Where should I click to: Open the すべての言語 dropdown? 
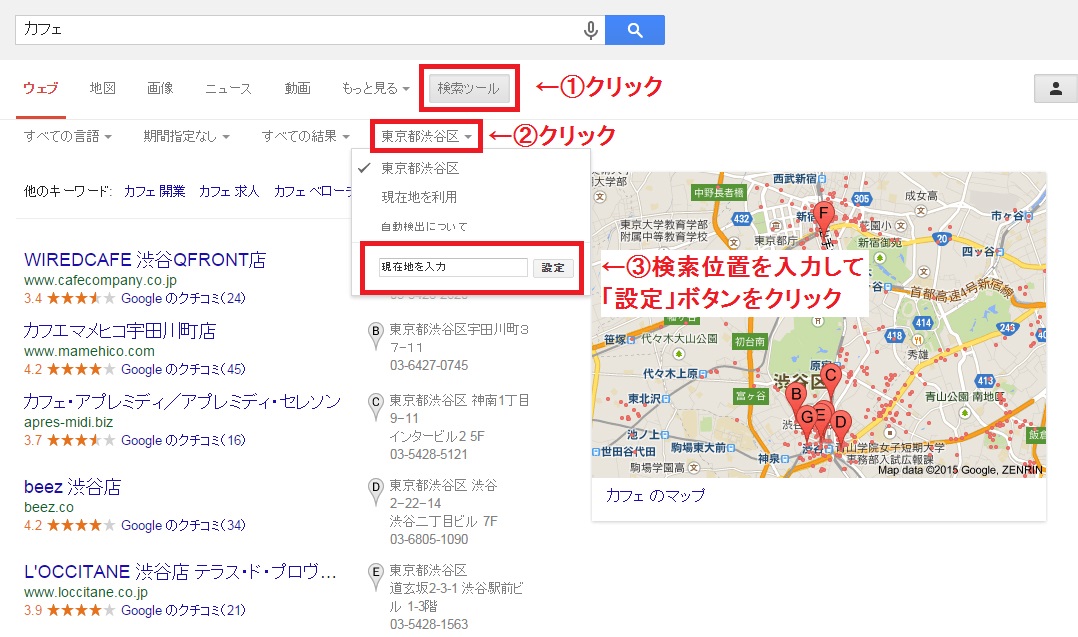(x=67, y=137)
